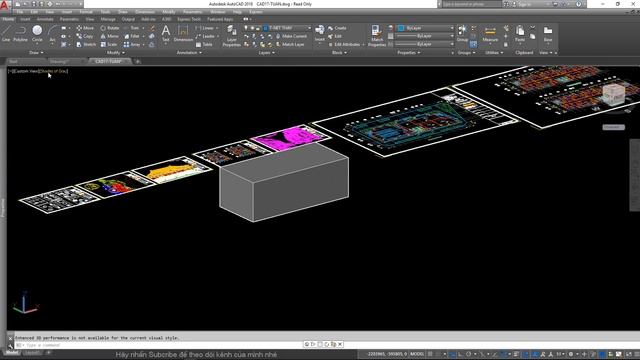Select the Stretch tool
This screenshot has height=360, width=640.
point(86,44)
